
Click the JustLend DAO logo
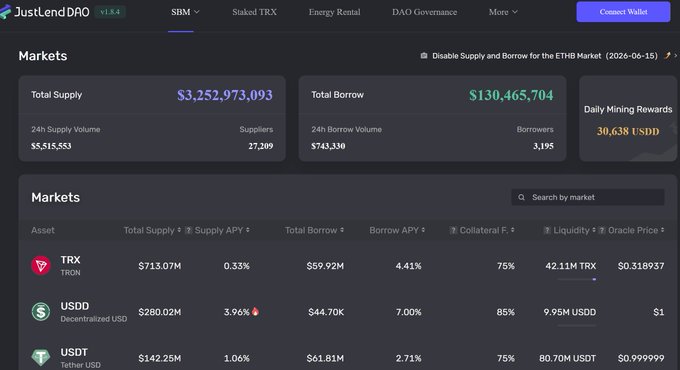[45, 12]
